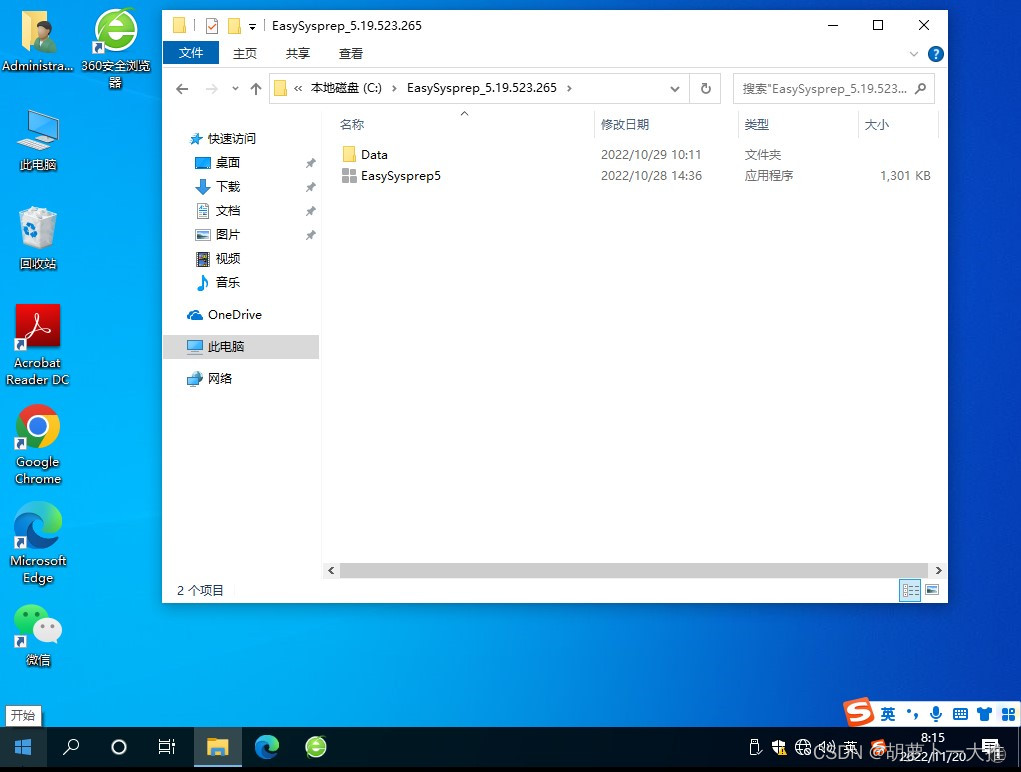Screen dimensions: 1021x772
Task: Select the 微信 desktop shortcut
Action: (38, 637)
